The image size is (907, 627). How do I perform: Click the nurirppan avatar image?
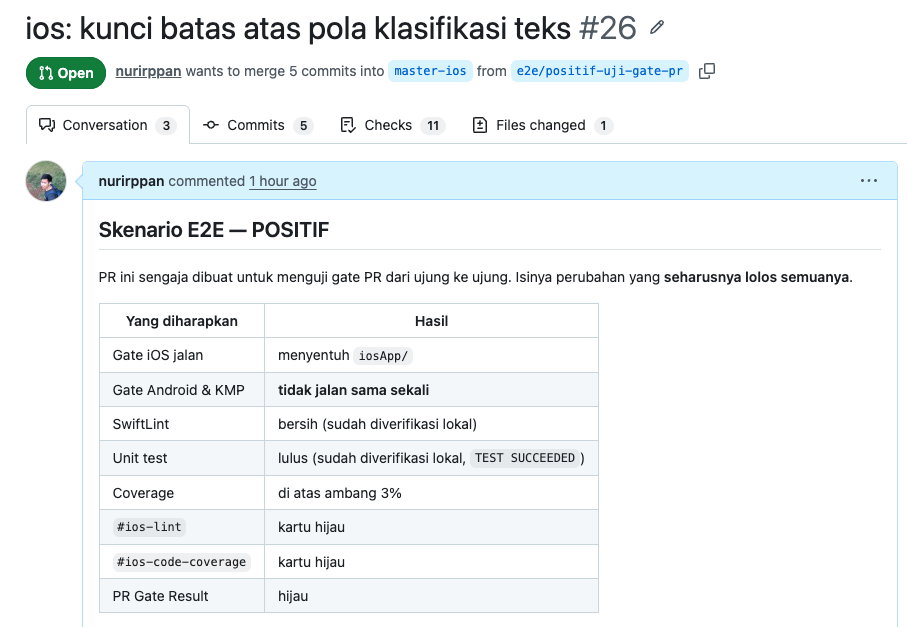pyautogui.click(x=46, y=181)
